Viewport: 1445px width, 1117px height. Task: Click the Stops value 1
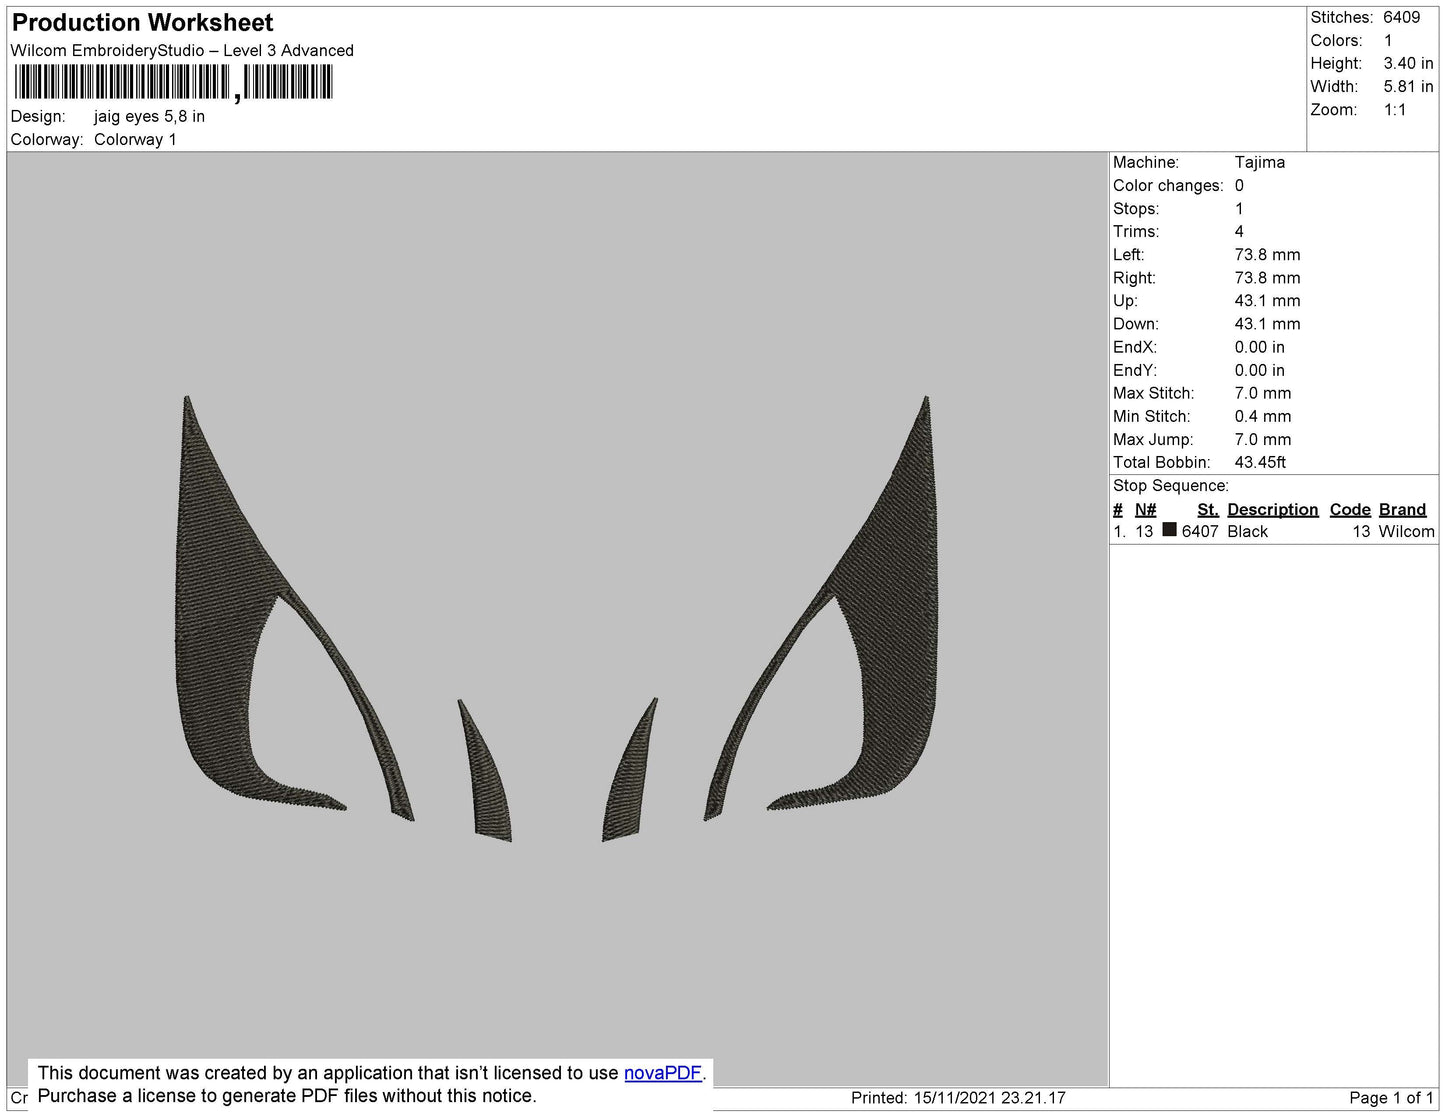[x=1239, y=208]
